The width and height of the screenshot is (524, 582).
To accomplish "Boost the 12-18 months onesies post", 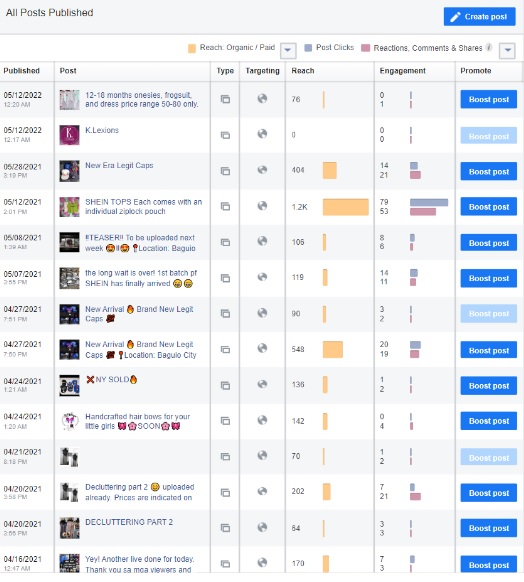I will pyautogui.click(x=489, y=99).
